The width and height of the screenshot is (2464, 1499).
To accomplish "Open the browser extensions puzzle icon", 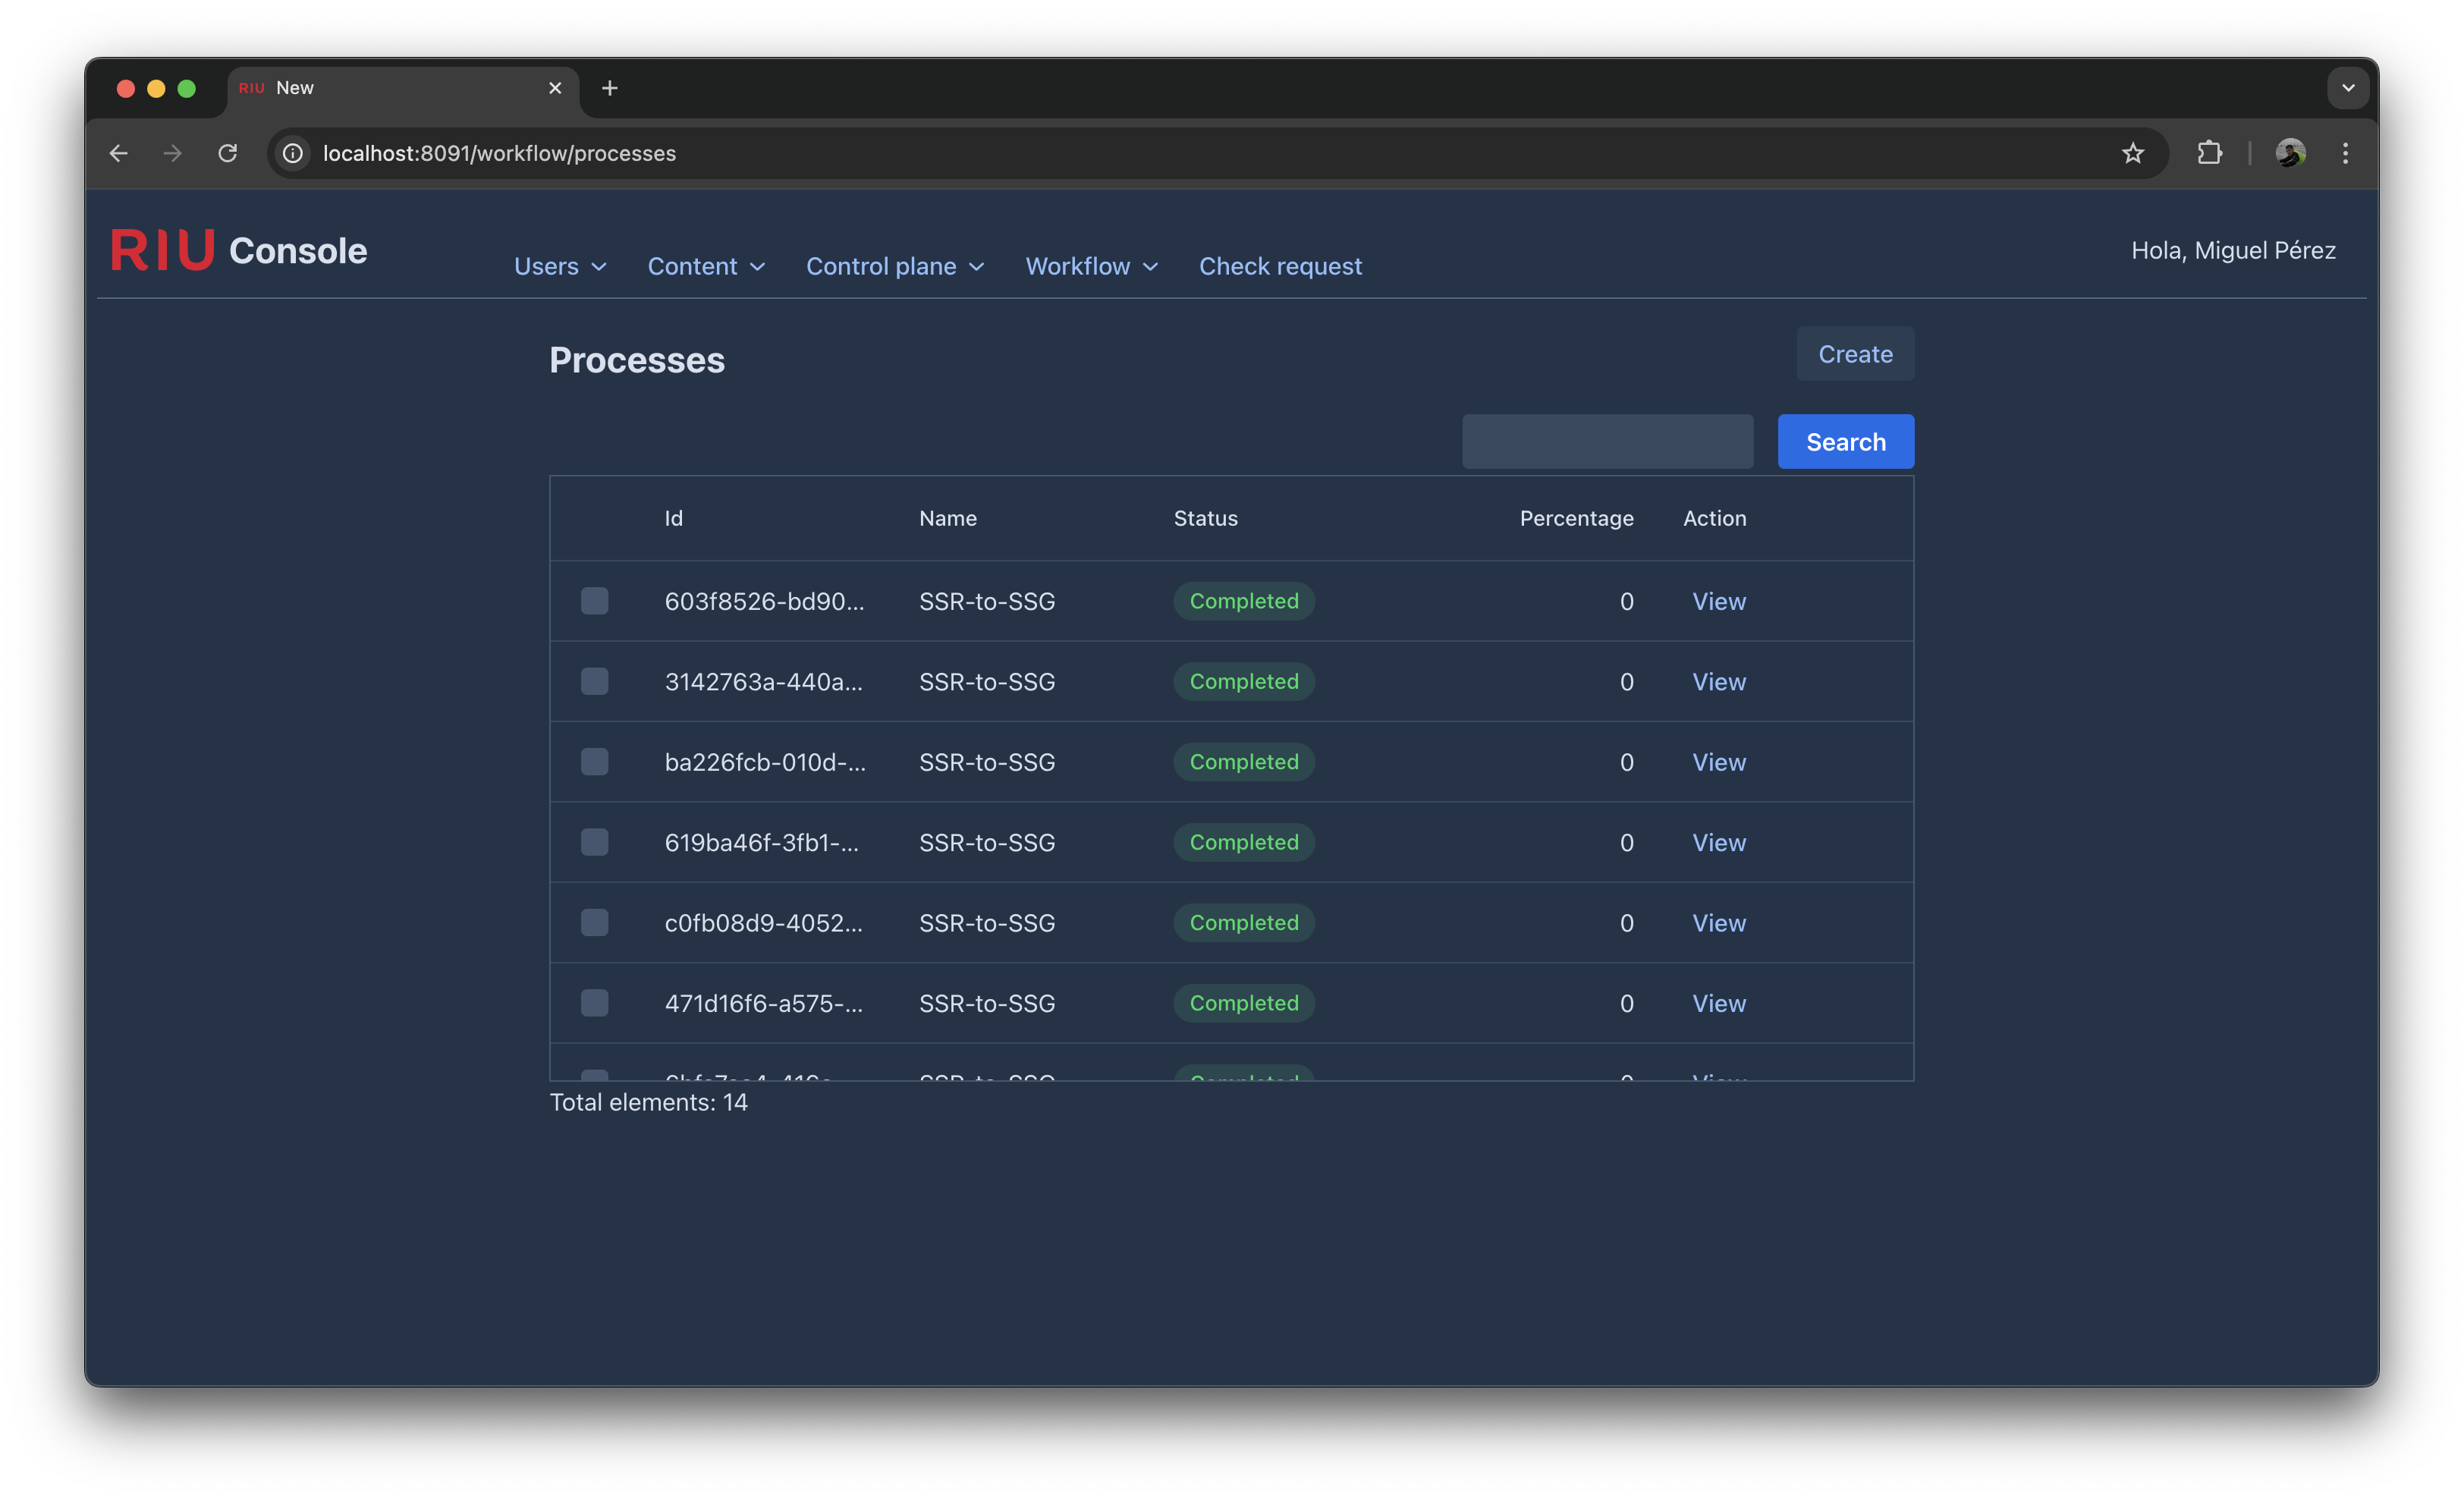I will click(2209, 153).
